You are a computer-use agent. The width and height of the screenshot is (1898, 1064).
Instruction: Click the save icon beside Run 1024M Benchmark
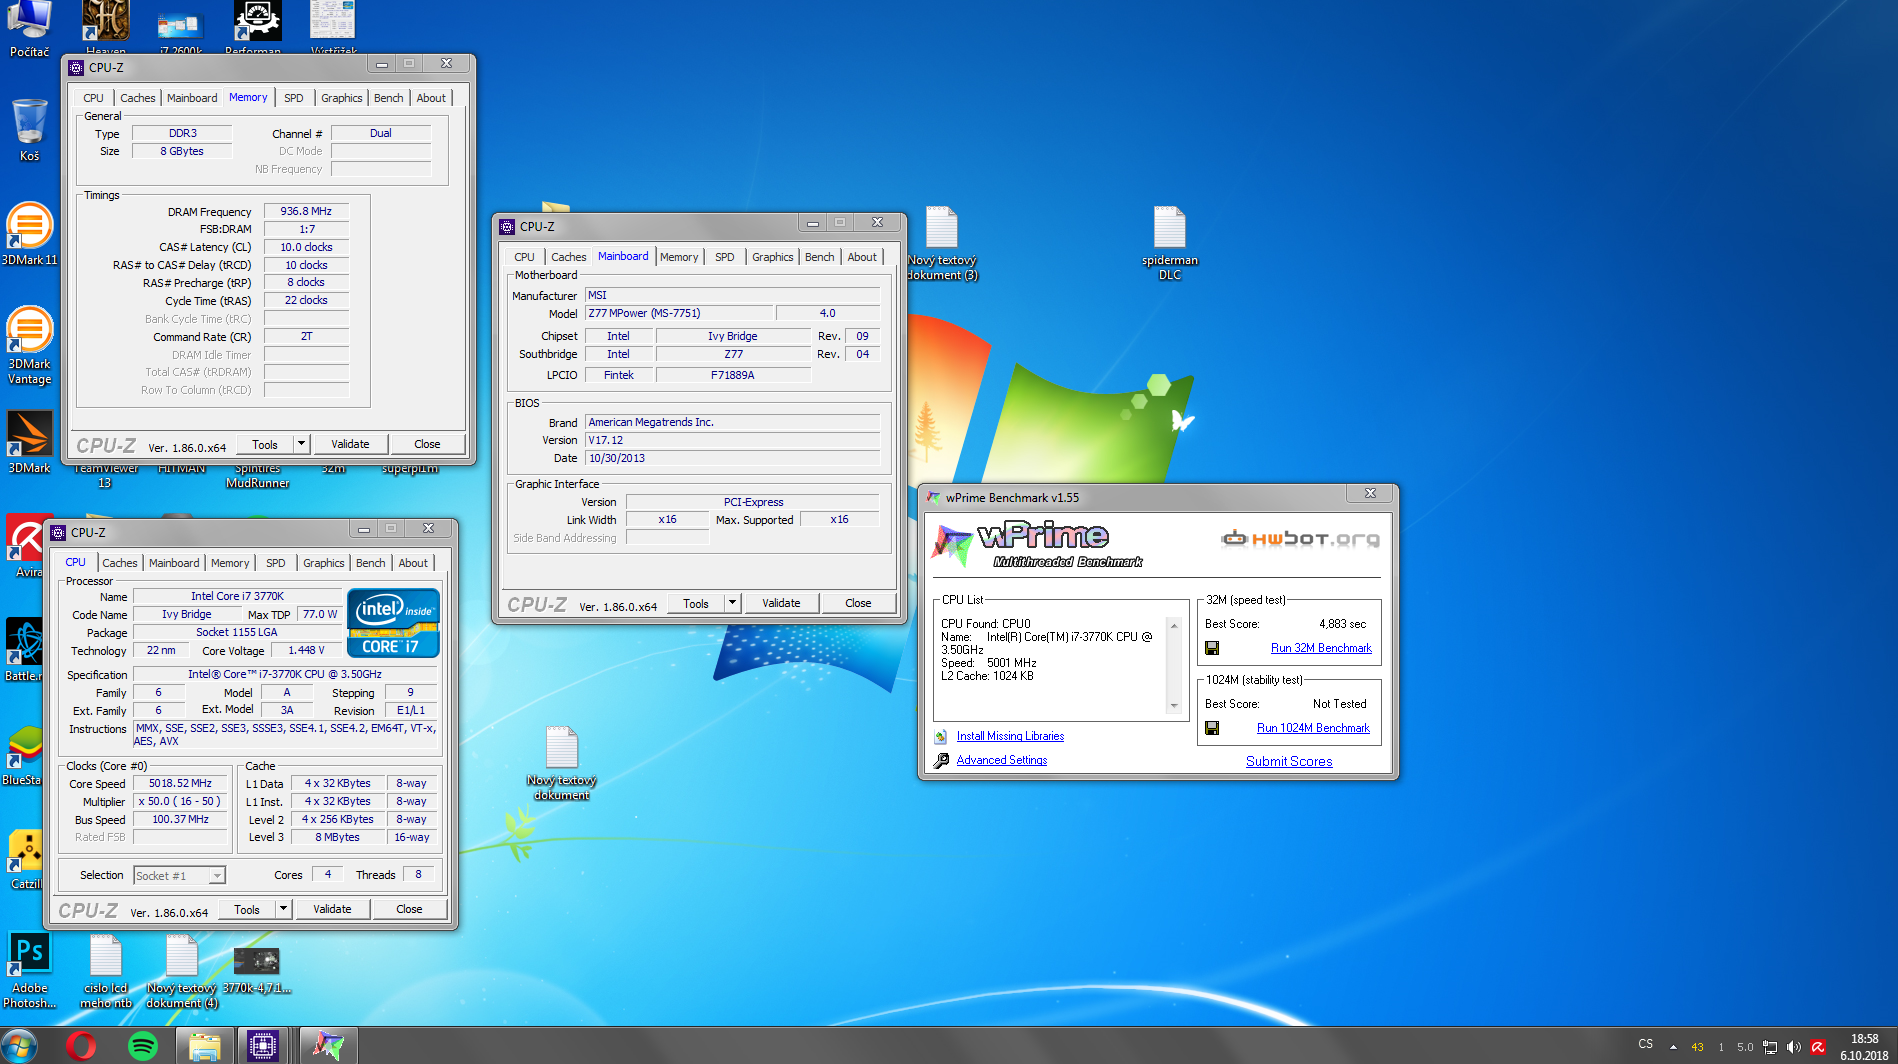(x=1212, y=728)
